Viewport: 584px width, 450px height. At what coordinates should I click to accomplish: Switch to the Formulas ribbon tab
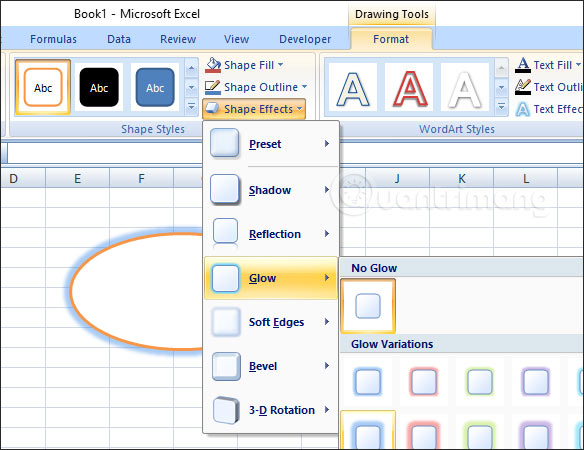point(53,39)
